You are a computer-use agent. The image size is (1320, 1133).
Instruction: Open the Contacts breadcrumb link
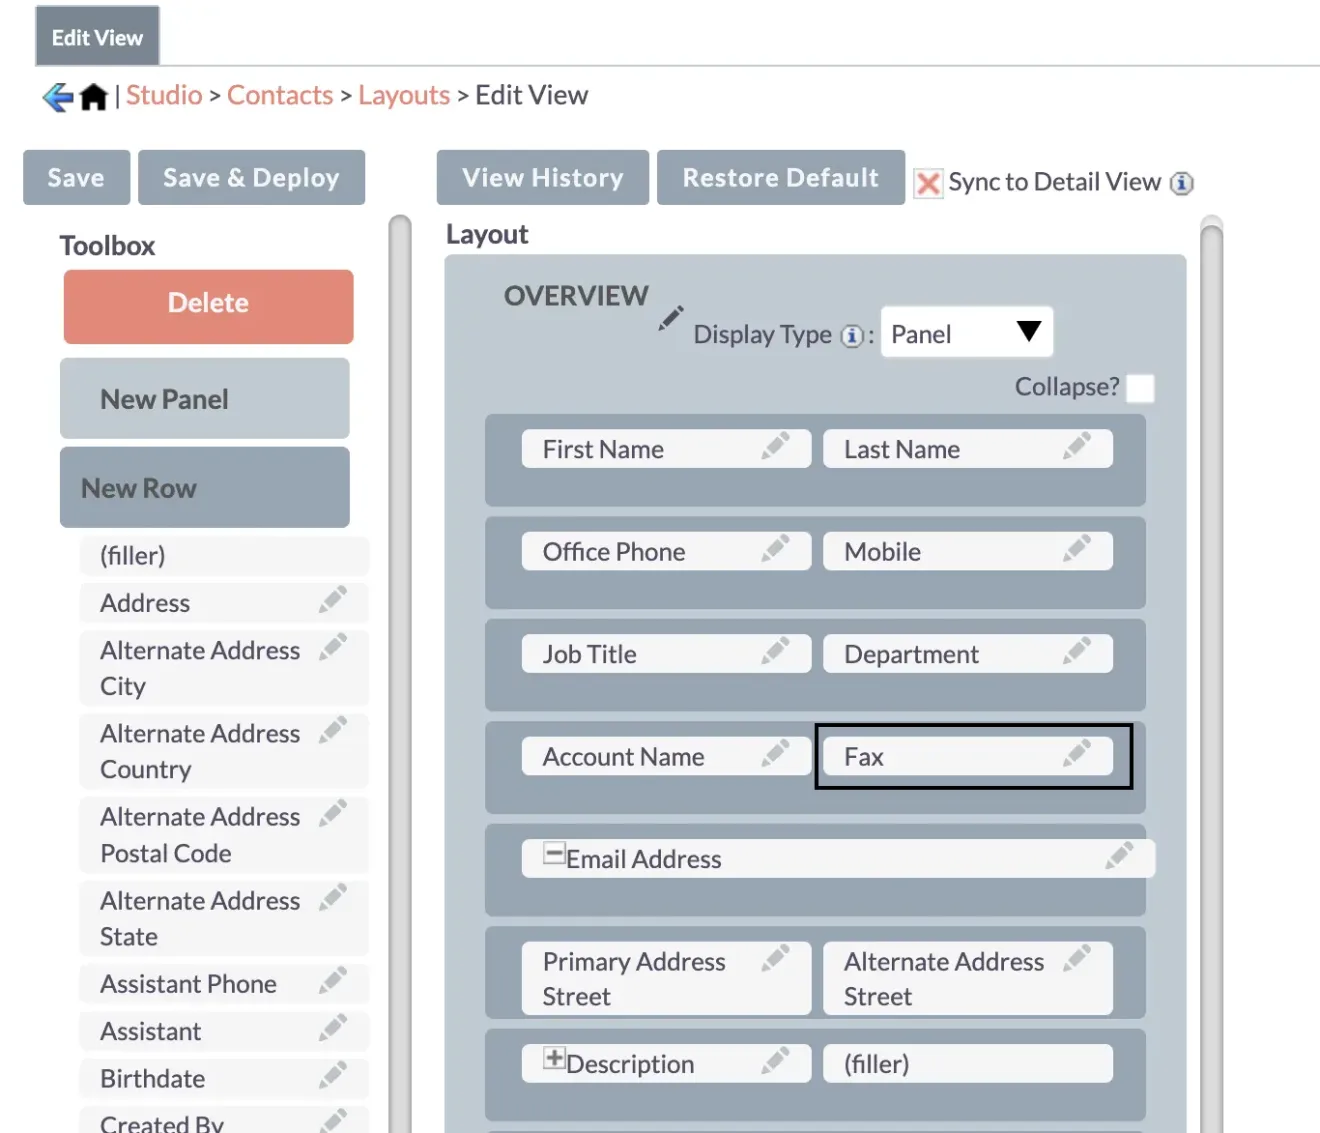click(x=280, y=95)
